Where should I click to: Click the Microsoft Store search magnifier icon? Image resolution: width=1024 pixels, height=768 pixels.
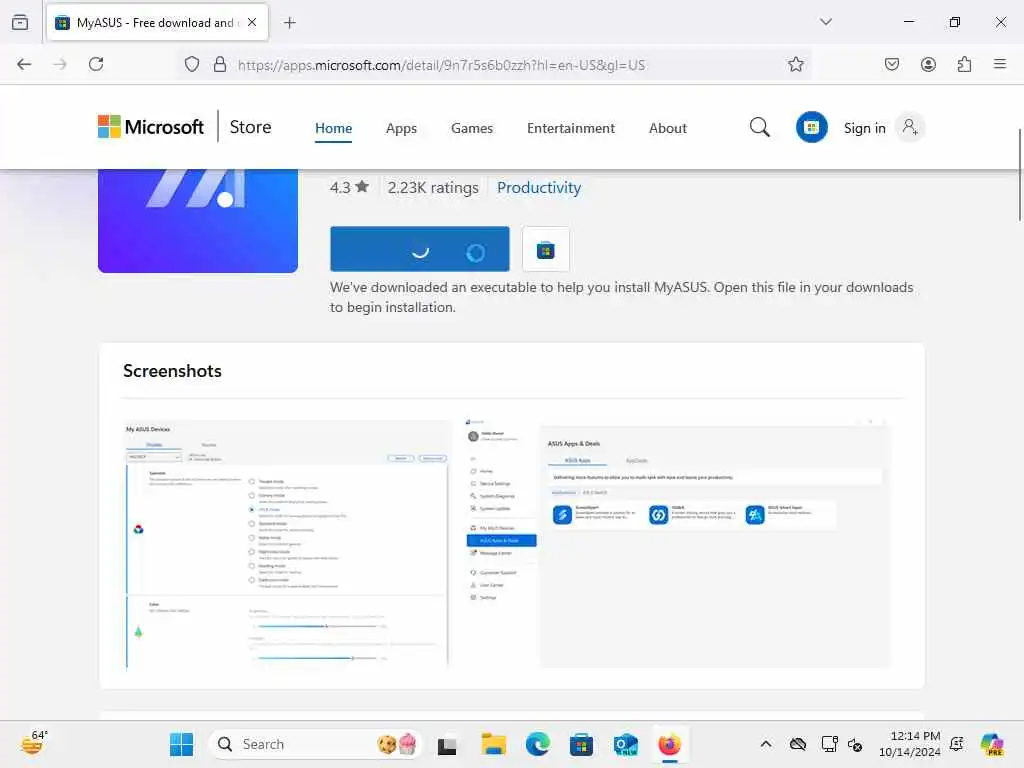click(760, 127)
